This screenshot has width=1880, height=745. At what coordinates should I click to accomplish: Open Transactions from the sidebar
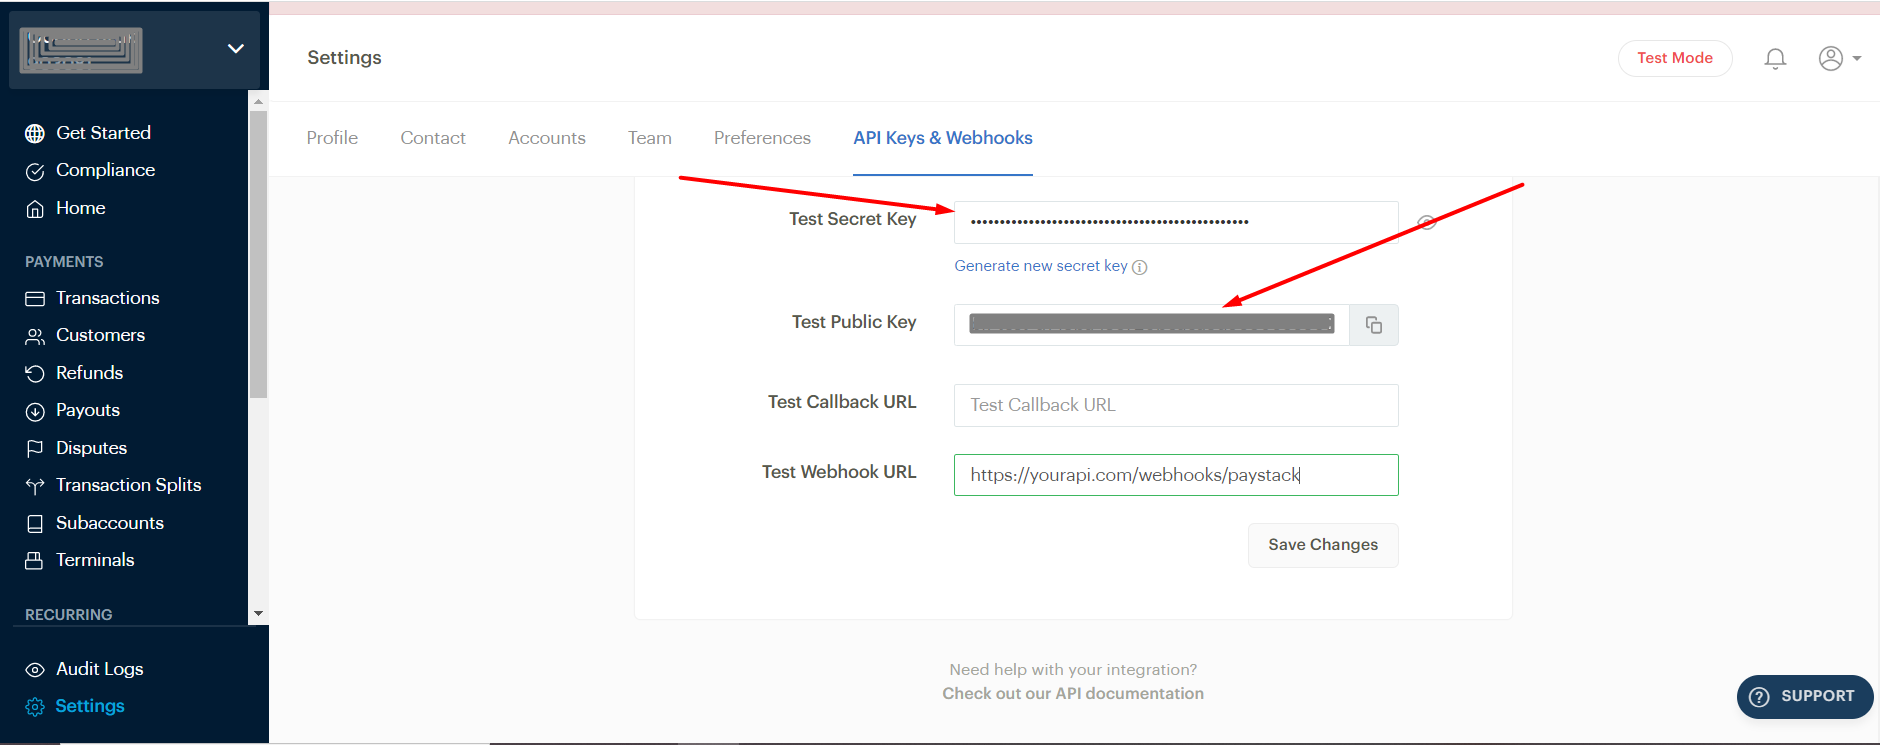(107, 298)
